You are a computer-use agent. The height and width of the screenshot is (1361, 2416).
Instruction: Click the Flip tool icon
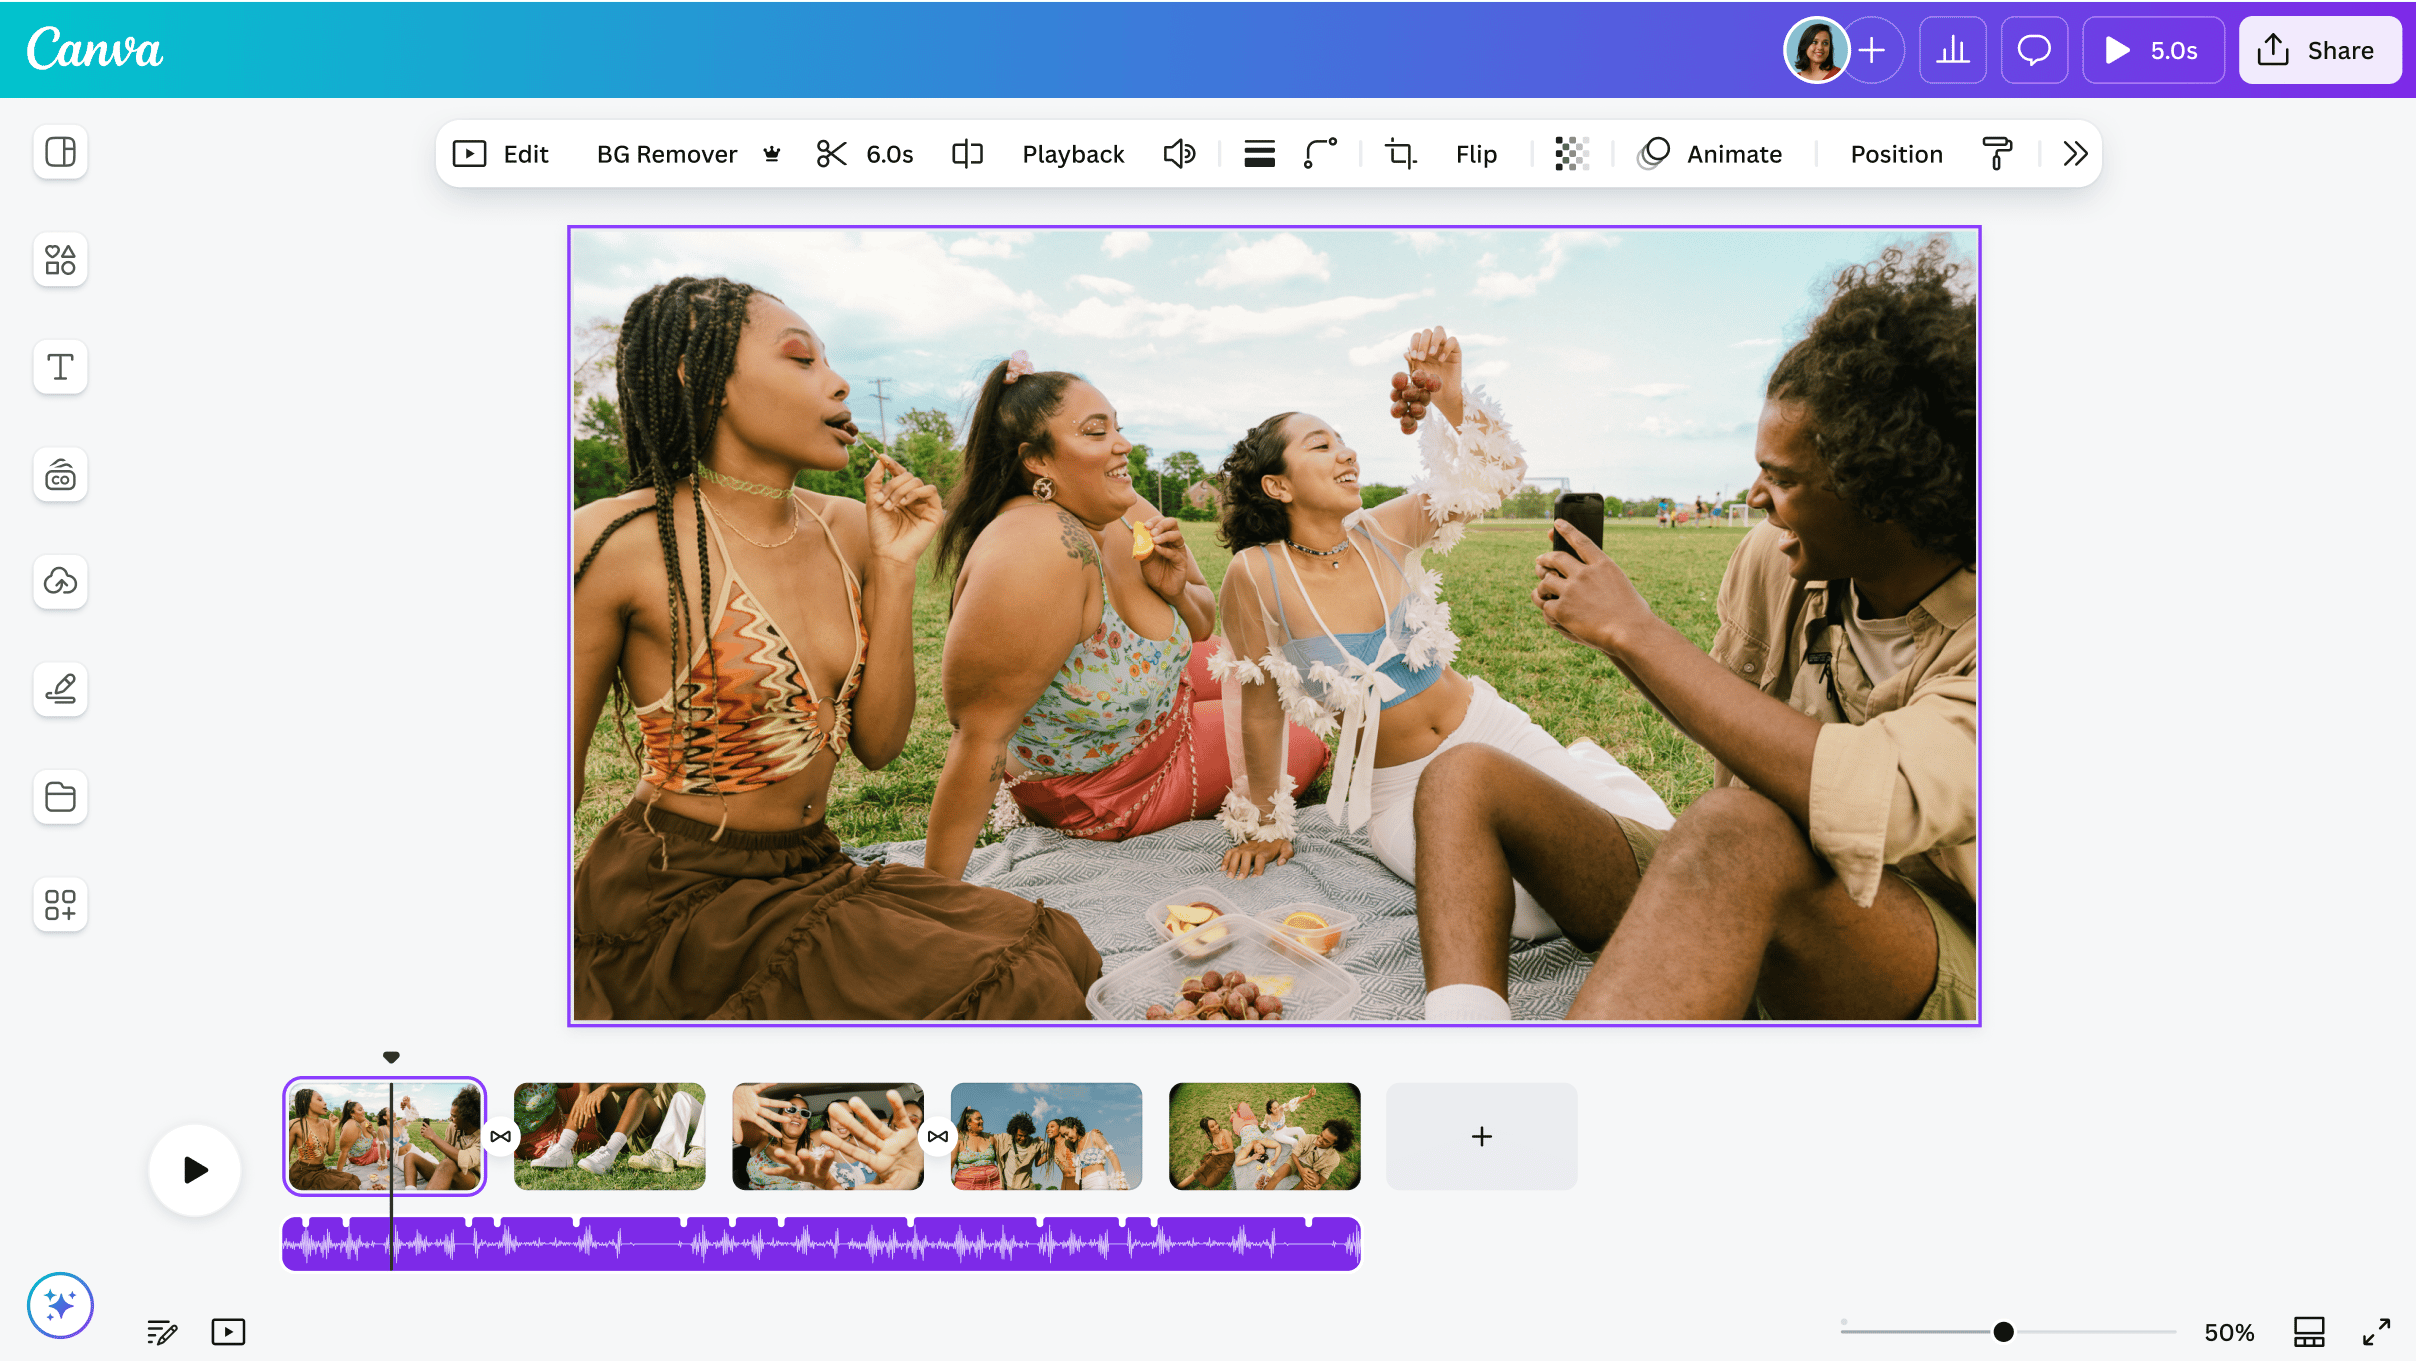(1475, 153)
